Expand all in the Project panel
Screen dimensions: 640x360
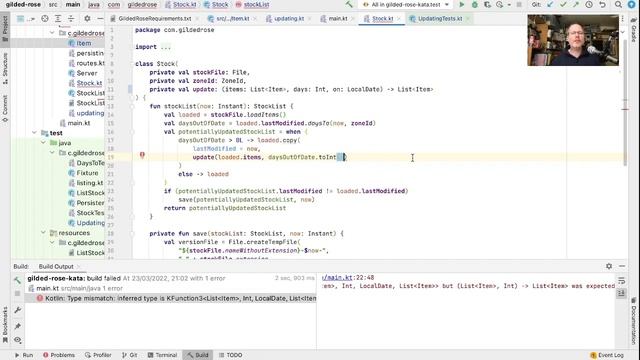pyautogui.click(x=58, y=18)
